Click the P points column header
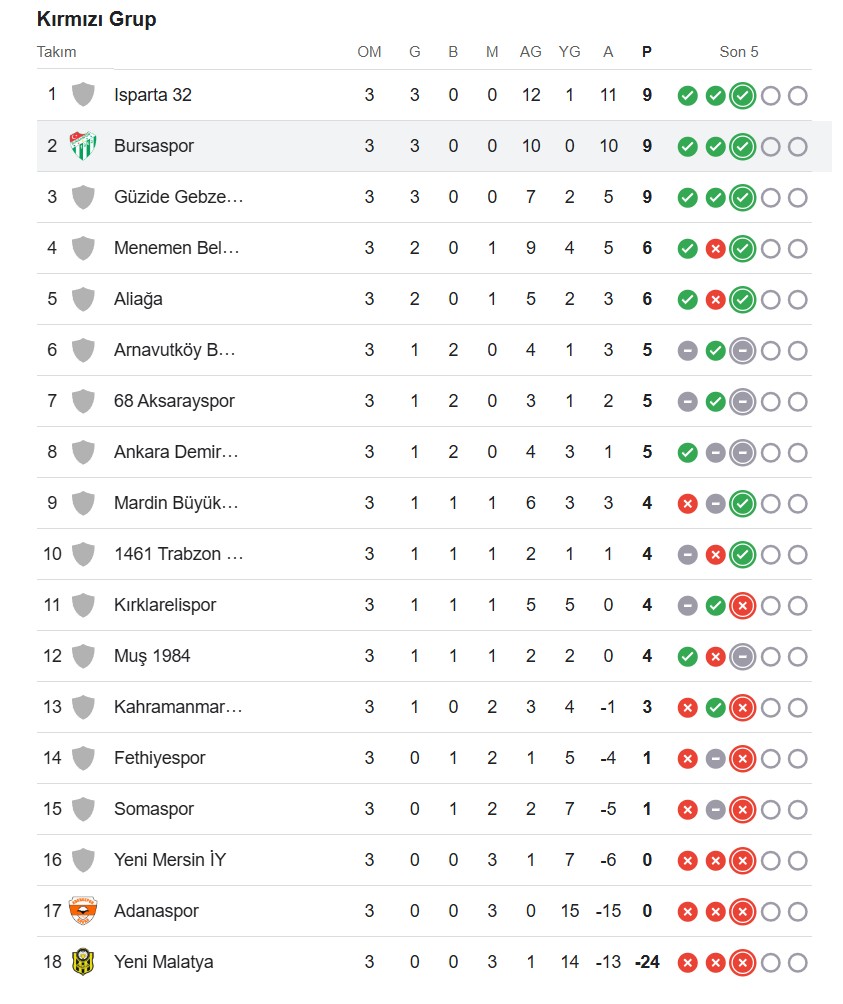Image resolution: width=843 pixels, height=1004 pixels. 646,52
